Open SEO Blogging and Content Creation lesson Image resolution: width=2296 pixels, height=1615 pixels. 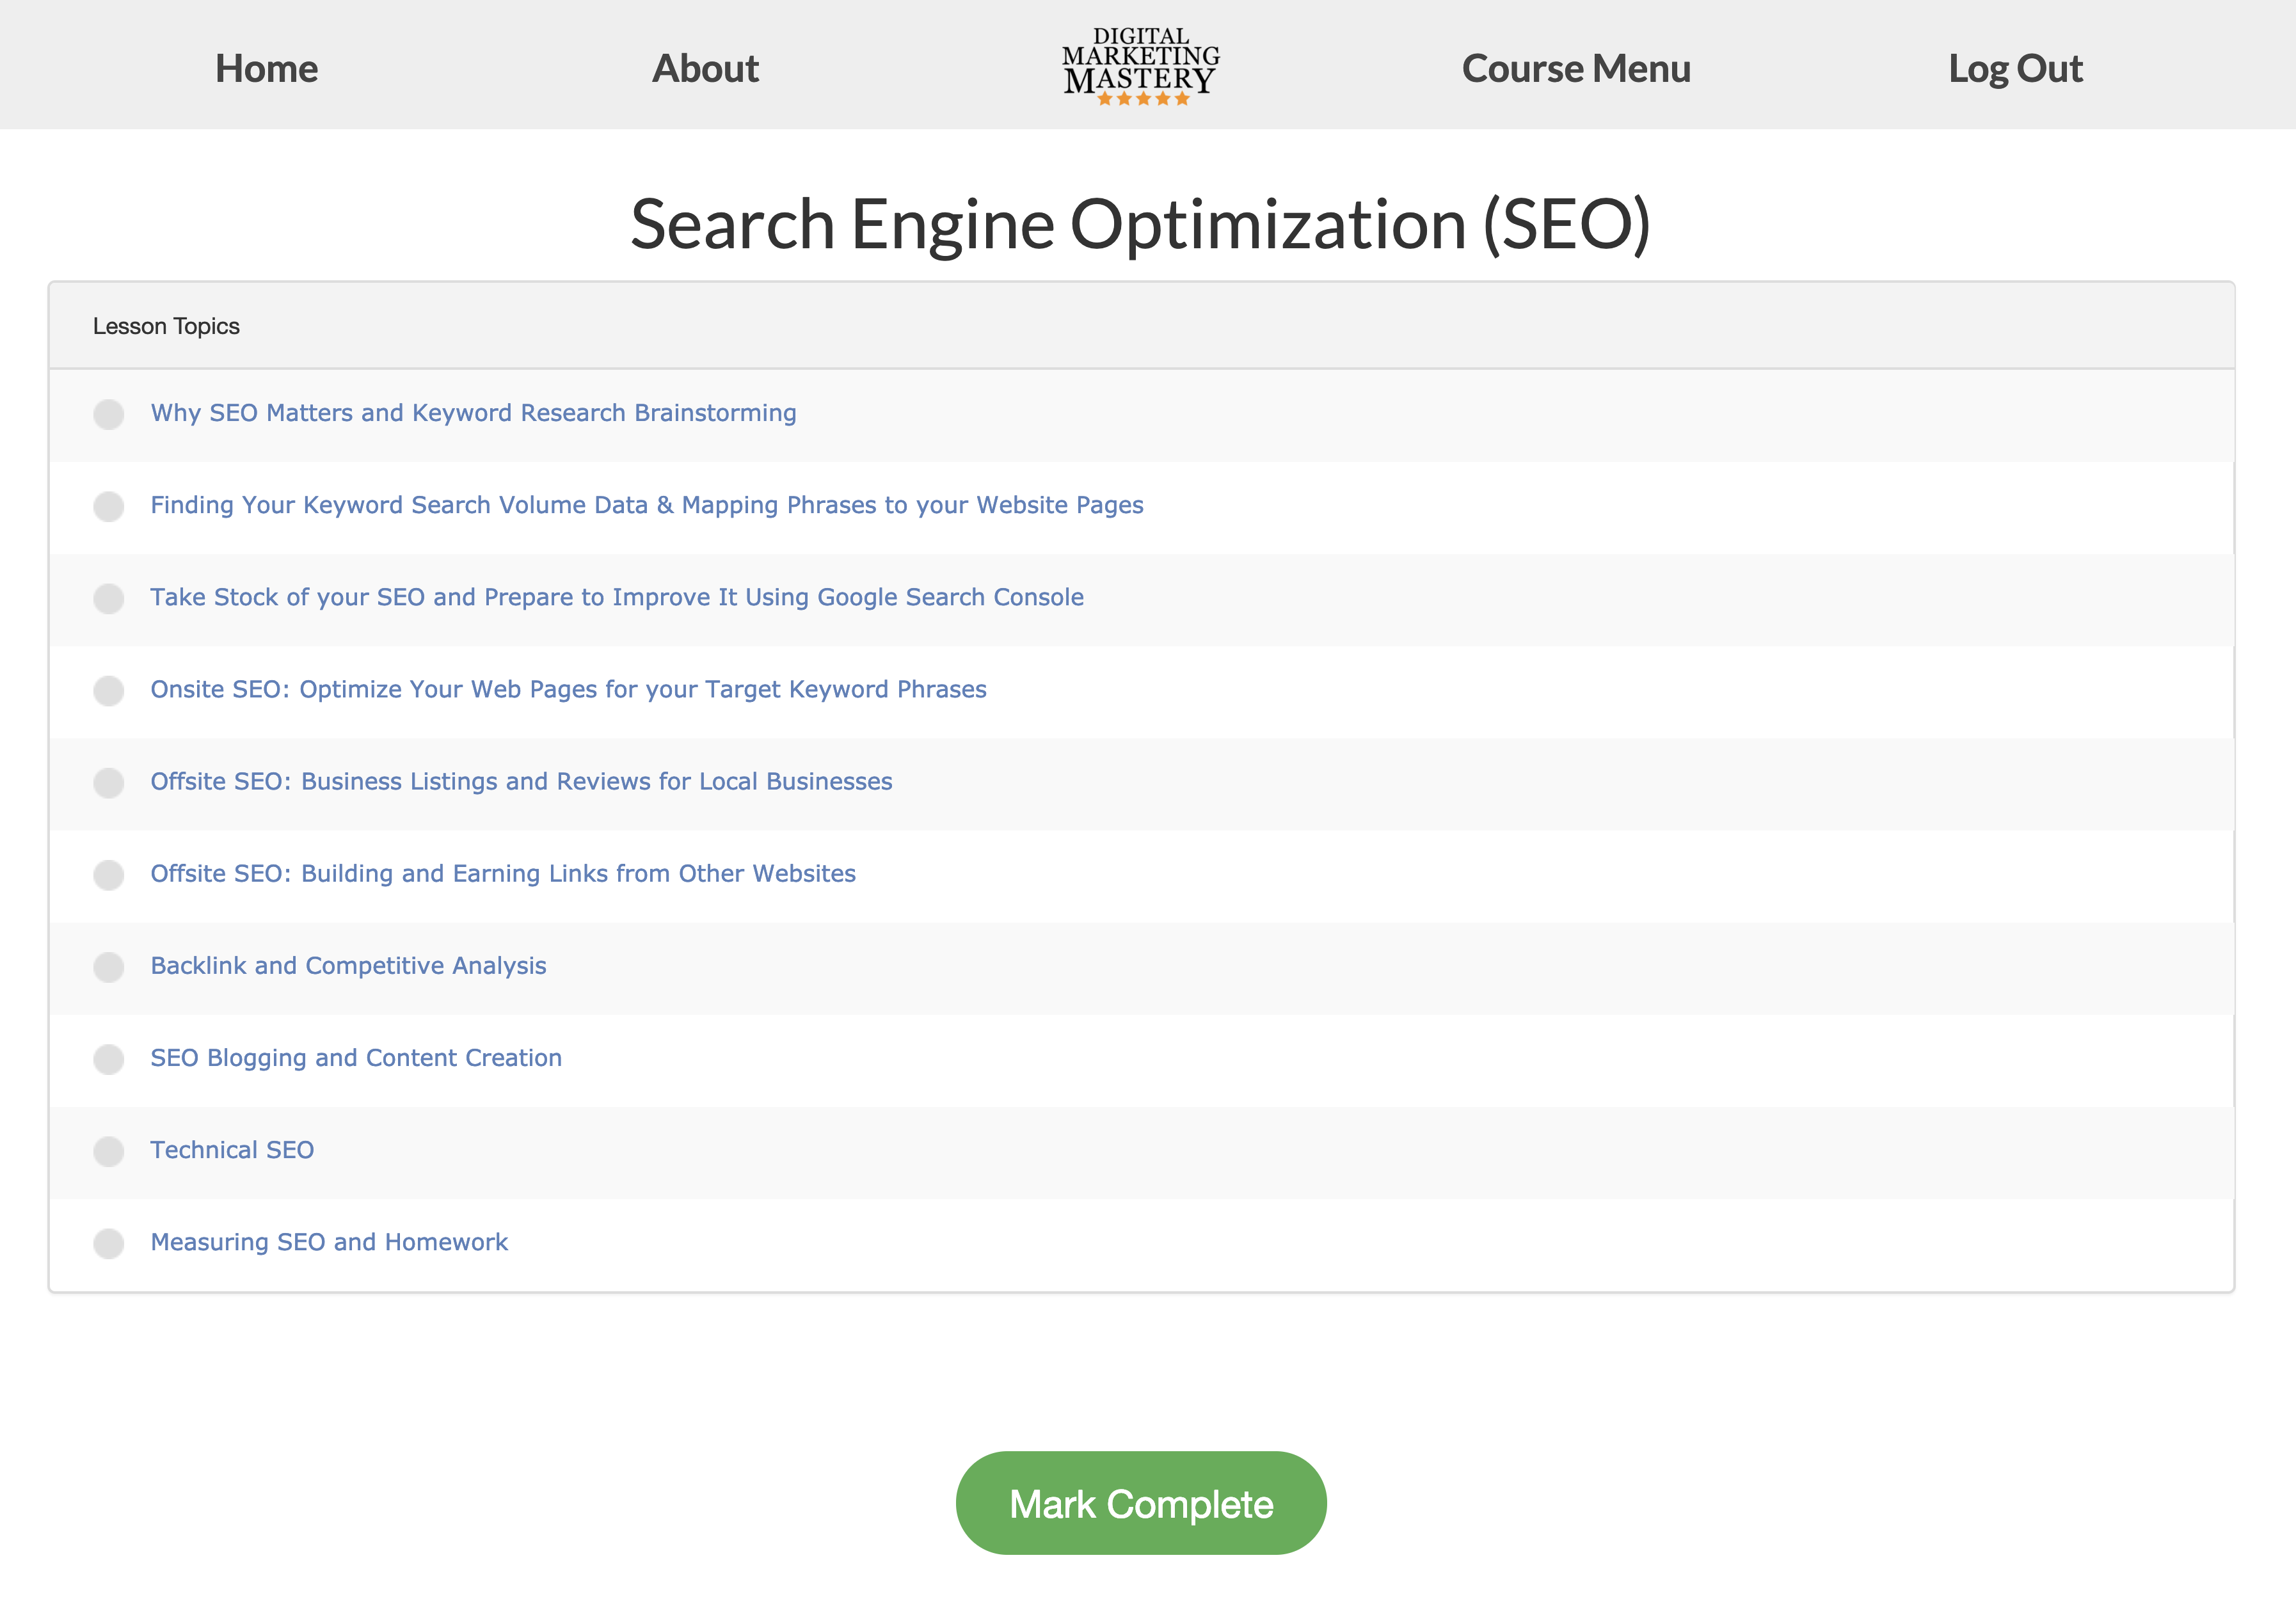pos(356,1057)
